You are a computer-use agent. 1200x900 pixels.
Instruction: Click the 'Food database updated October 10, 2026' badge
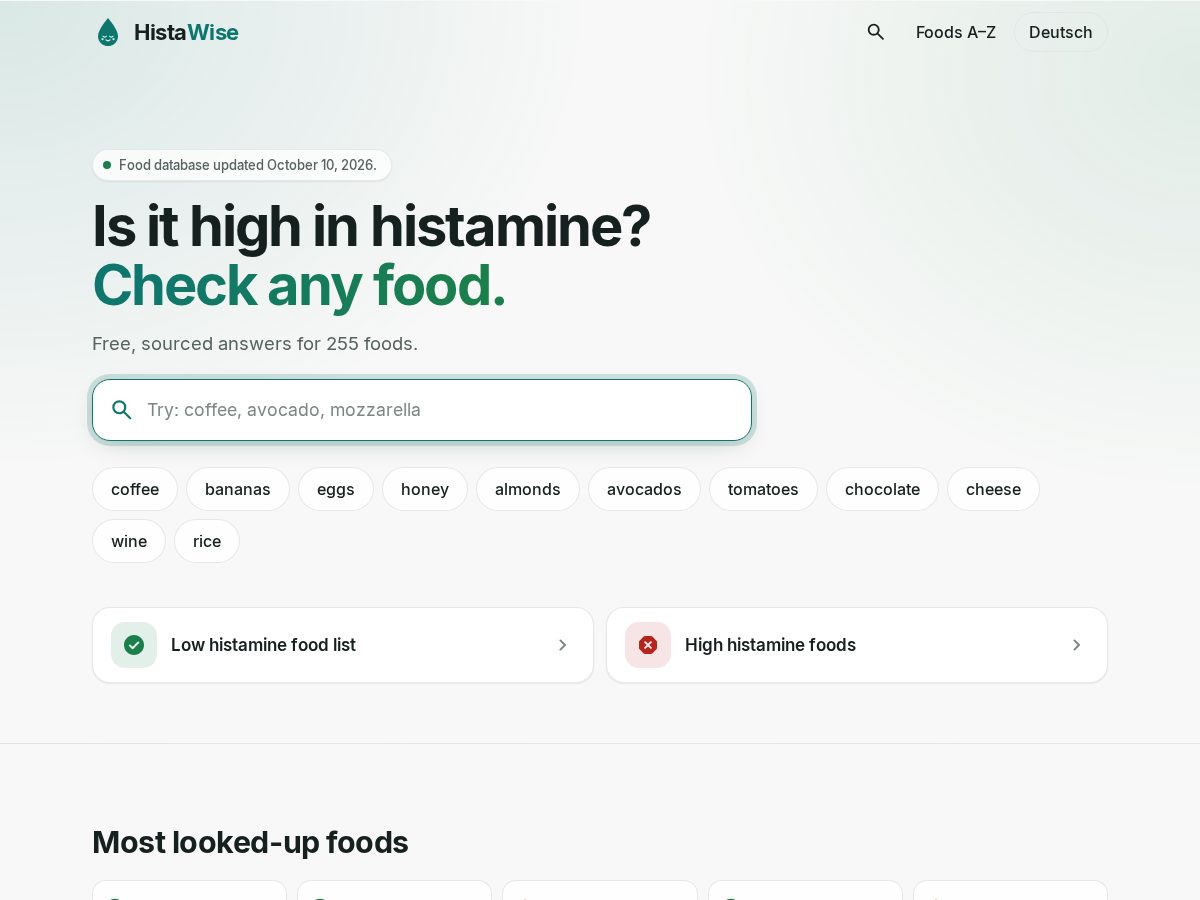click(x=242, y=165)
